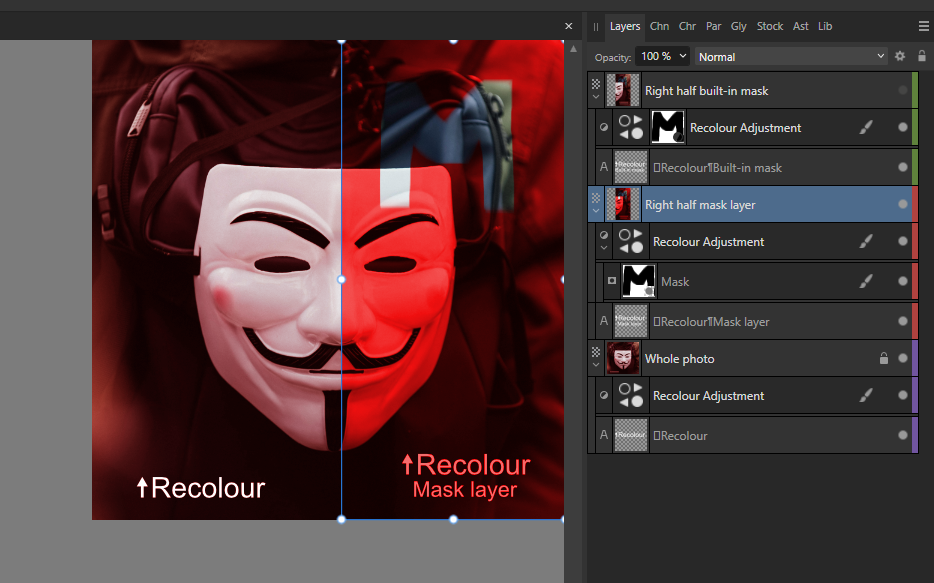
Task: Show the hidden Right half built-in mask layer
Action: (x=902, y=90)
